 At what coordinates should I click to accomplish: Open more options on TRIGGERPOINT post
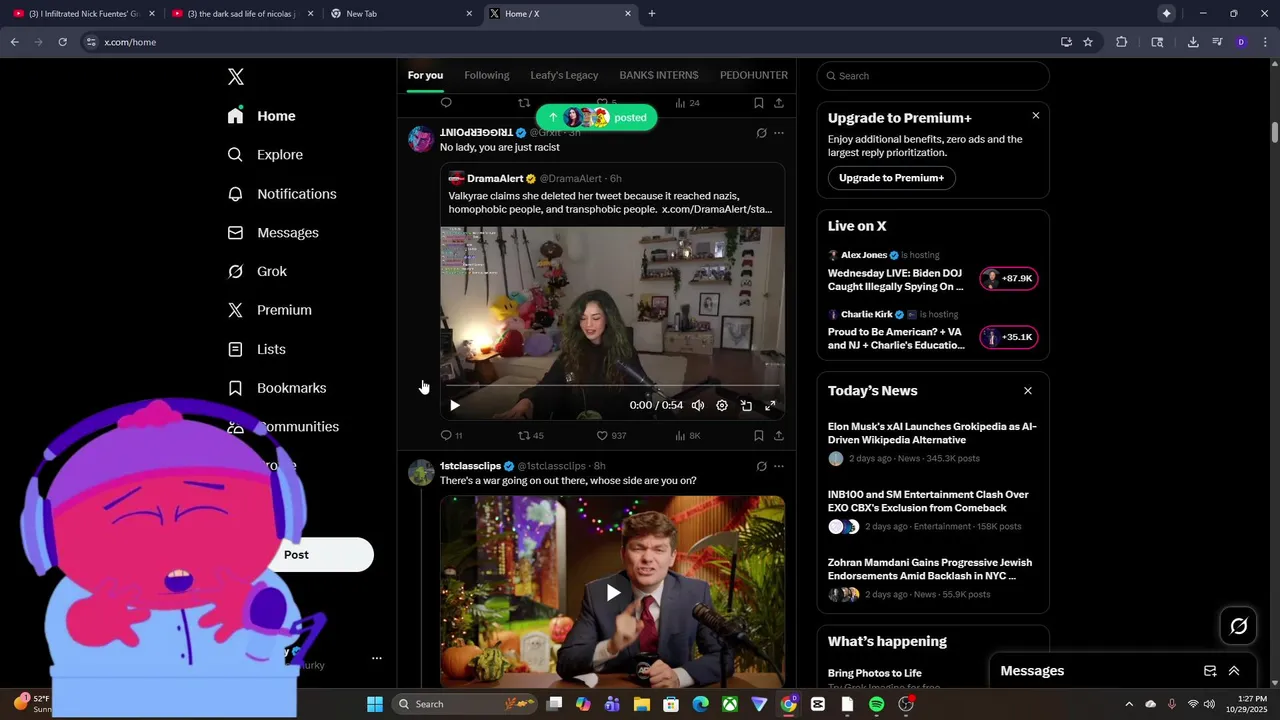[x=779, y=133]
